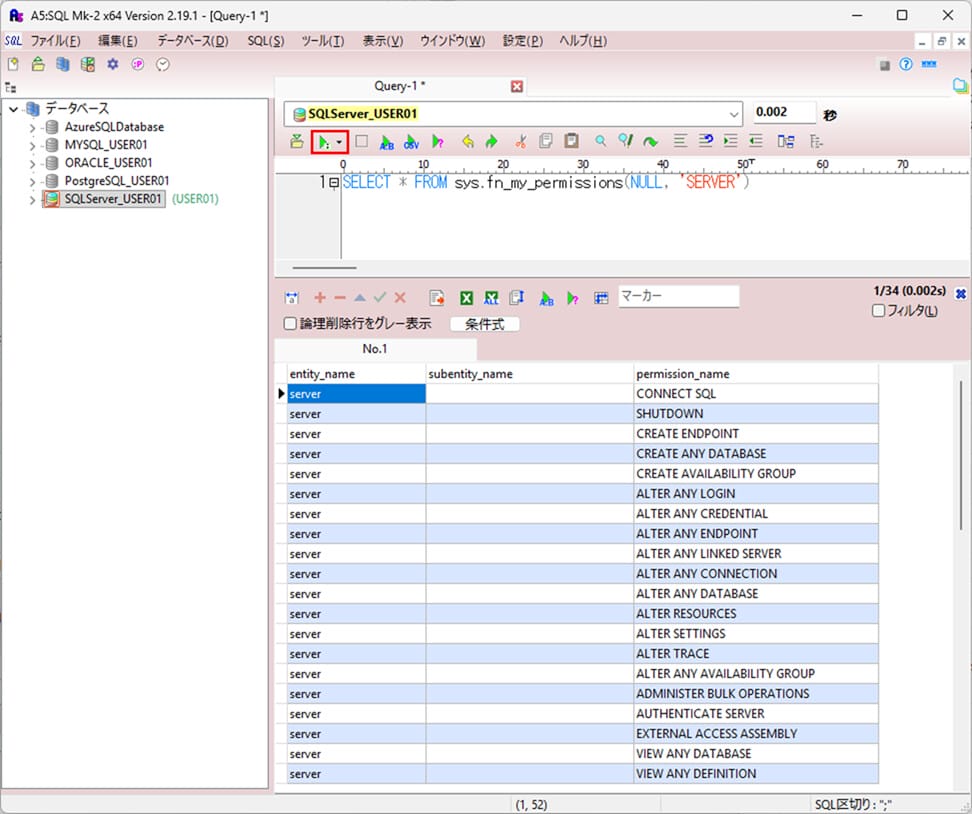Toggle 論理削除行をグレー表示 checkbox
Viewport: 972px width, 814px height.
point(291,324)
